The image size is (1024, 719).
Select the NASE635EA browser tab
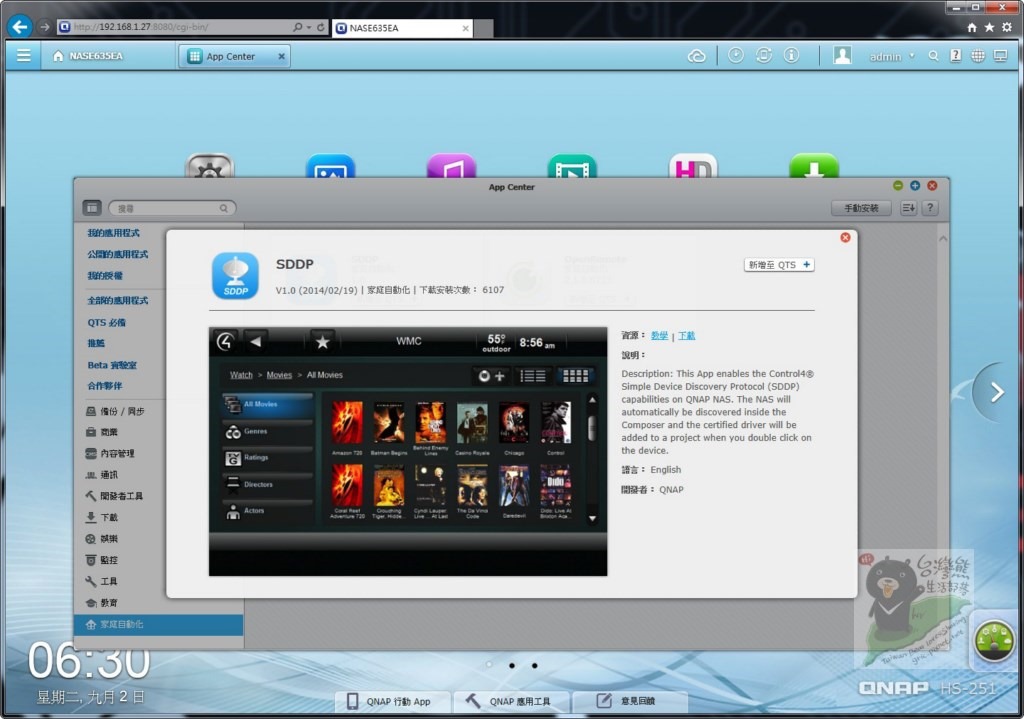(402, 28)
